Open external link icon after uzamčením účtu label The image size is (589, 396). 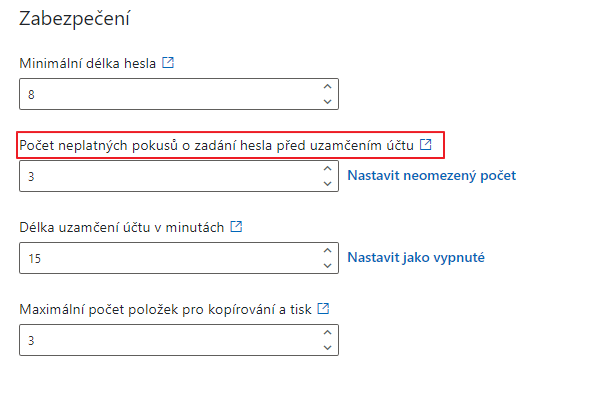point(426,144)
